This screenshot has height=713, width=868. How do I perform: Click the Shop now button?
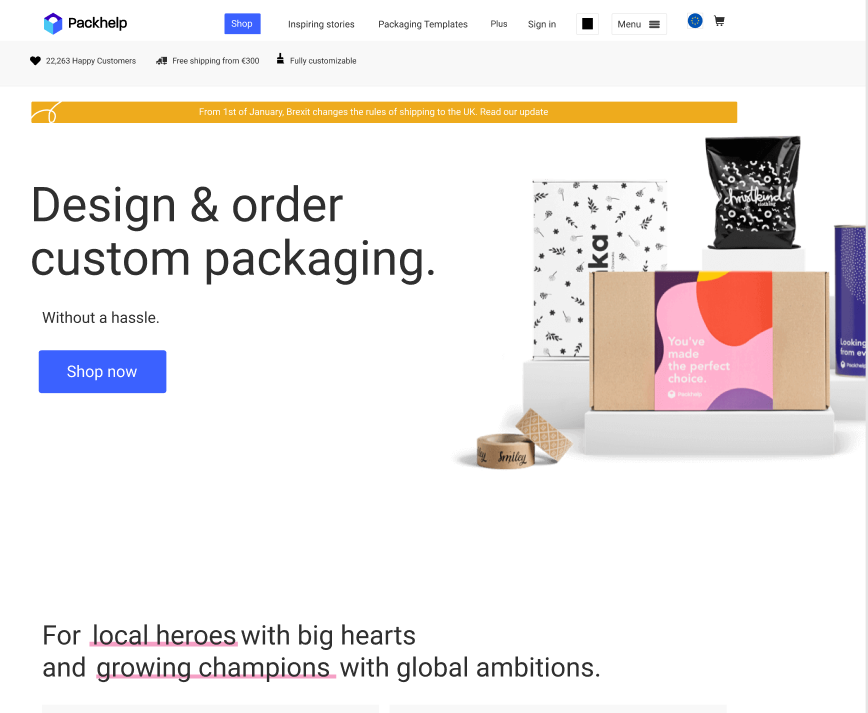pyautogui.click(x=102, y=371)
